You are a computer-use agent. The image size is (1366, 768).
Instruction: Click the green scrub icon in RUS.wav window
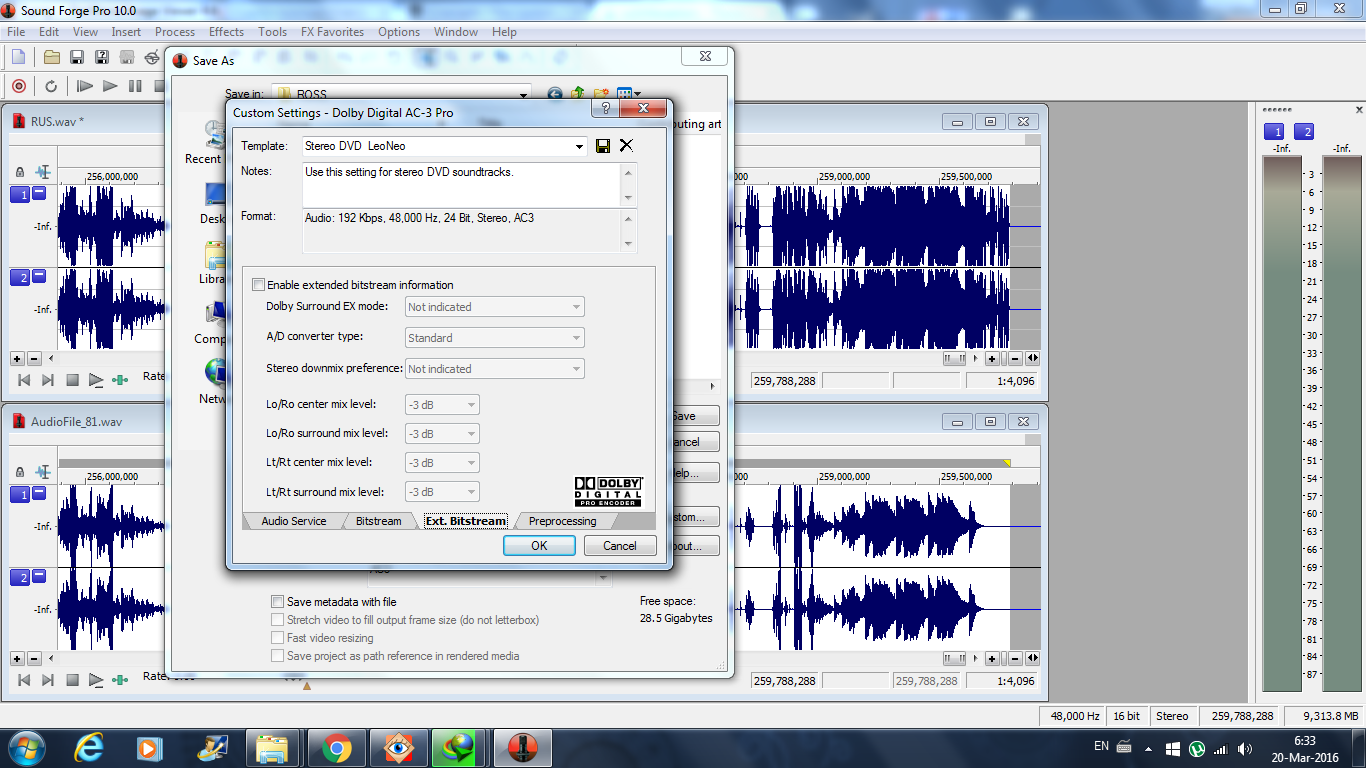(x=120, y=380)
